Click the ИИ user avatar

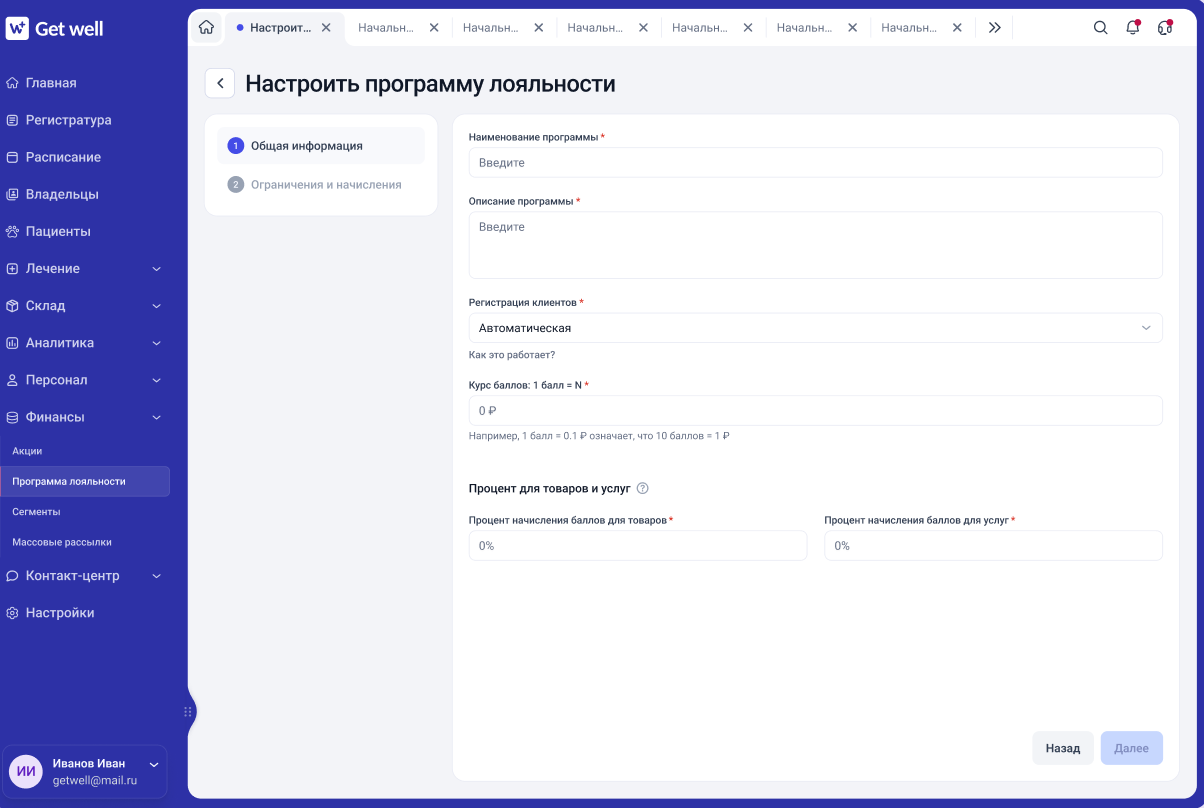point(26,771)
